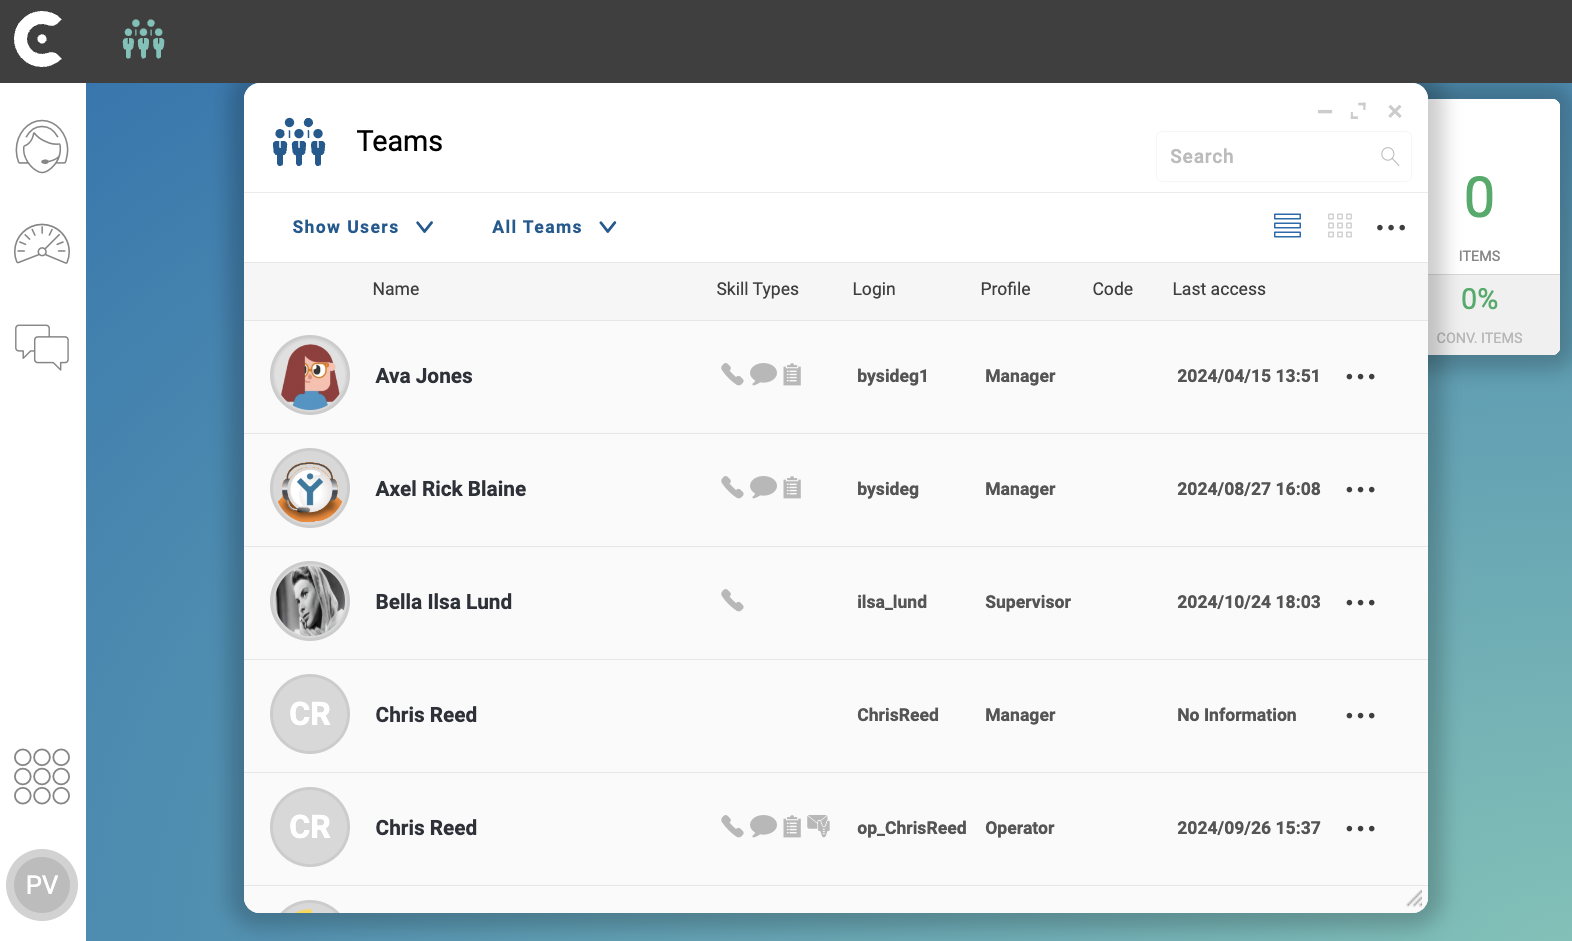
Task: Click the Teams window header icon
Action: 299,142
